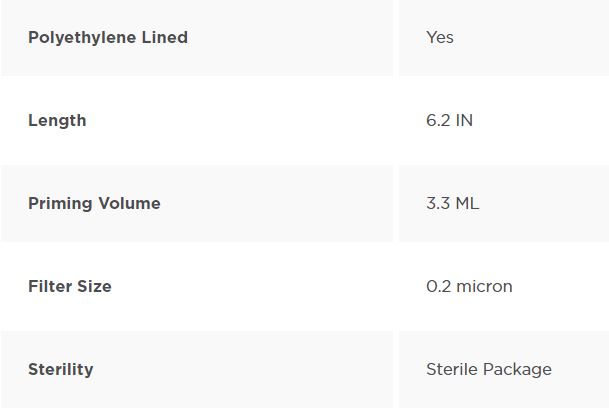609x414 pixels.
Task: Click the word Package in Sterility value
Action: 517,370
